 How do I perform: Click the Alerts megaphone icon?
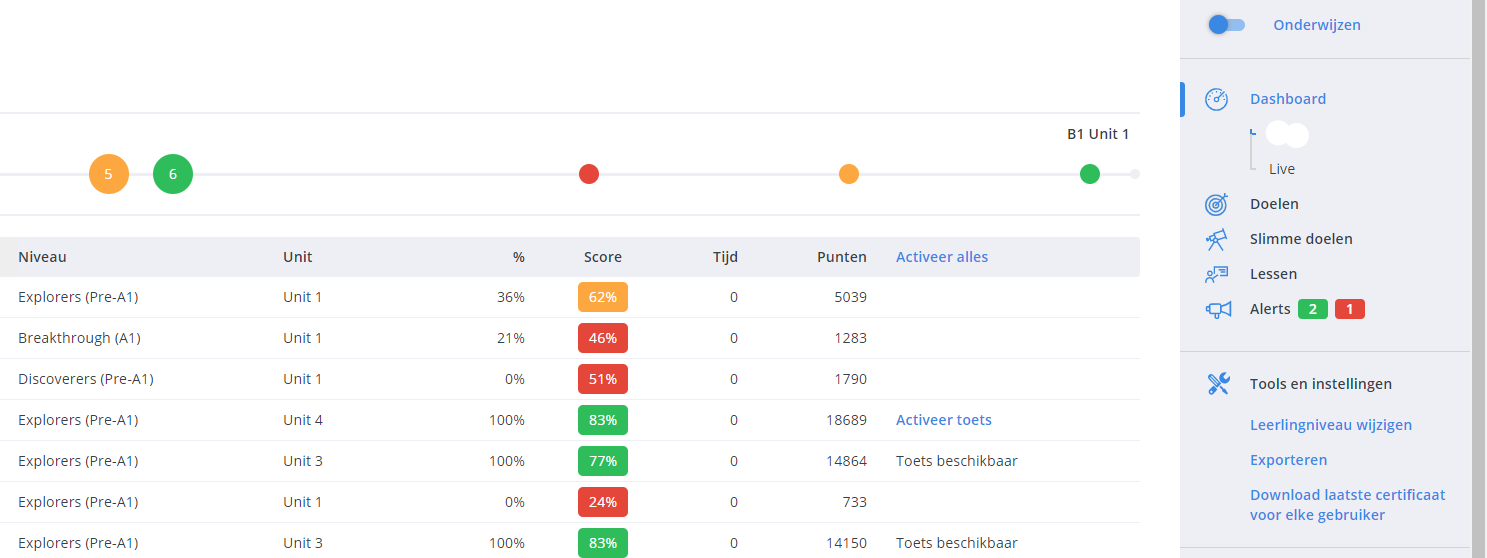click(x=1217, y=310)
